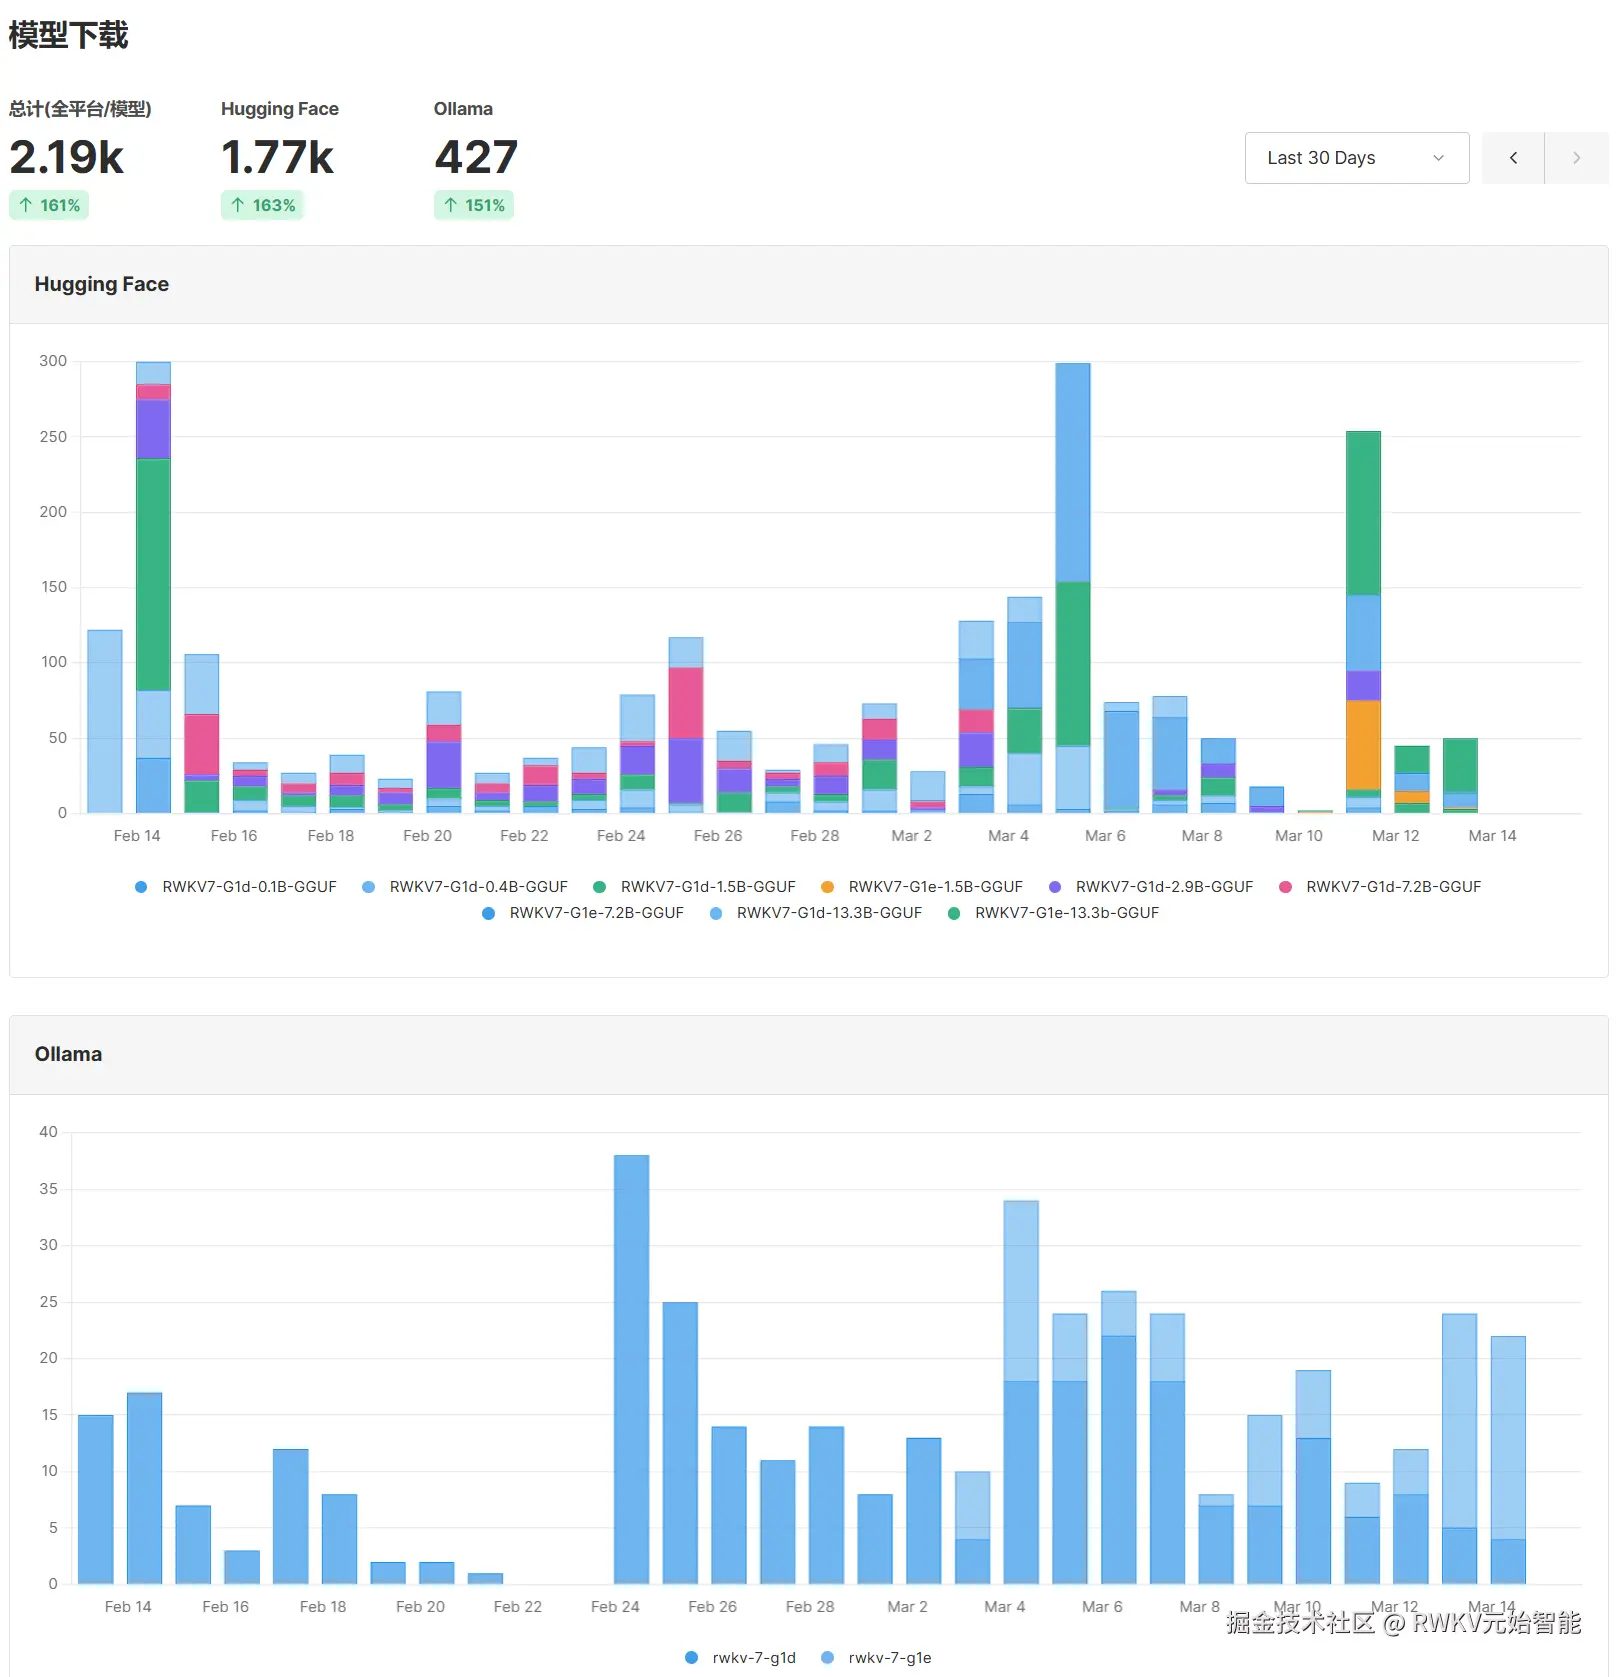The height and width of the screenshot is (1677, 1622).
Task: Go to next period with right chevron
Action: coord(1576,158)
